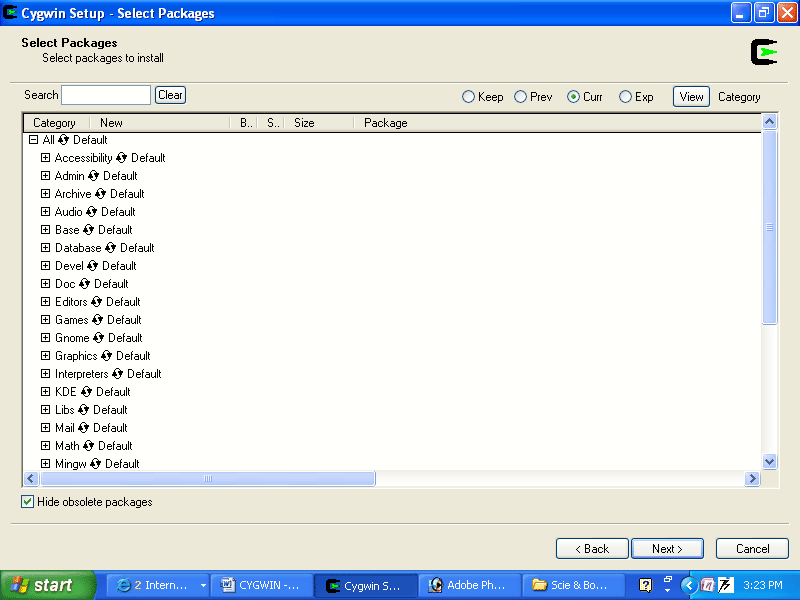The height and width of the screenshot is (600, 800).
Task: Click the Cygwin logo in dialog header
Action: tap(764, 52)
